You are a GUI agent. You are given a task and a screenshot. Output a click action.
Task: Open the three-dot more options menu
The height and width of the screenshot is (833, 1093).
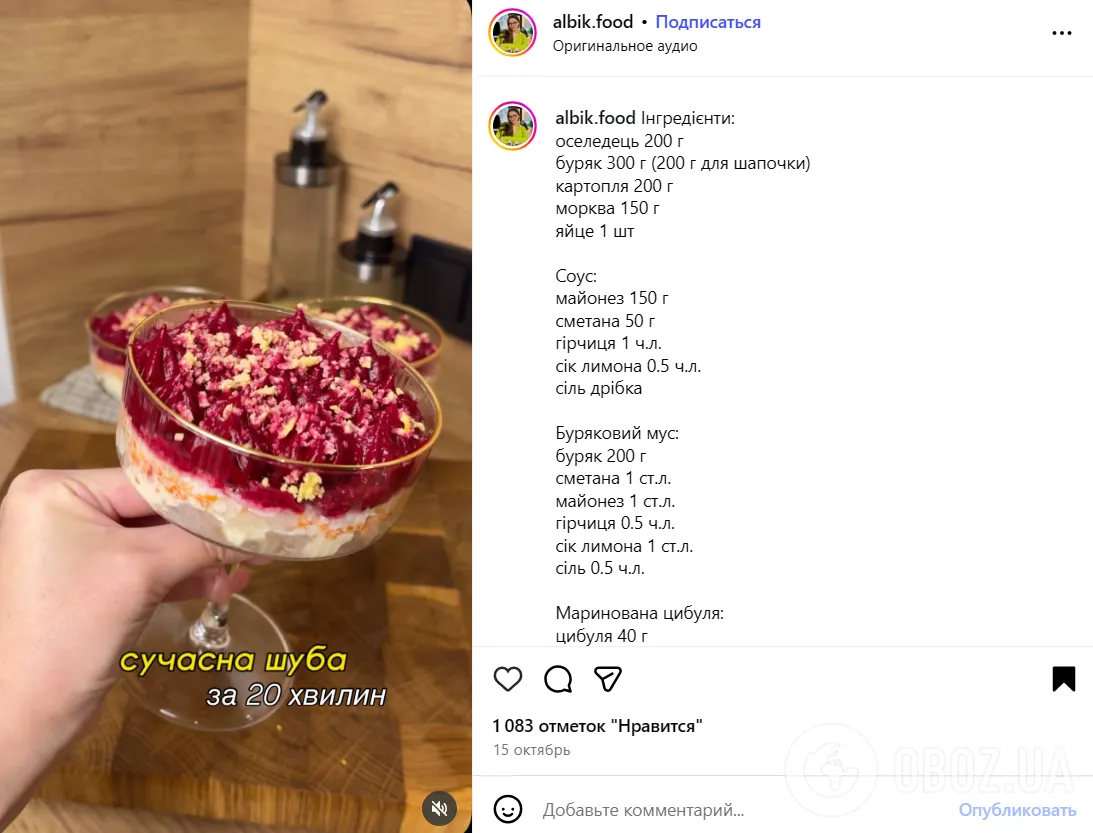pos(1062,33)
